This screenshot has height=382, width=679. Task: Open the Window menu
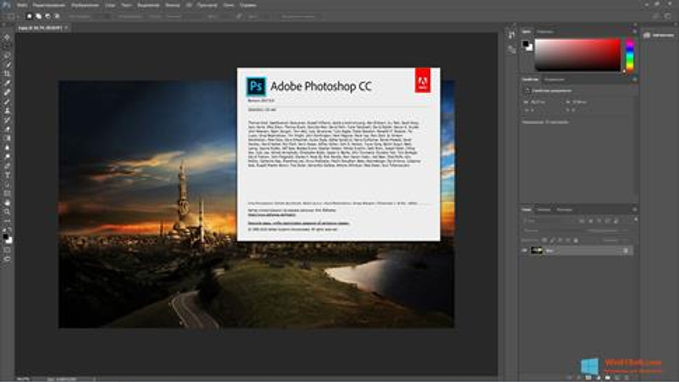(x=229, y=5)
